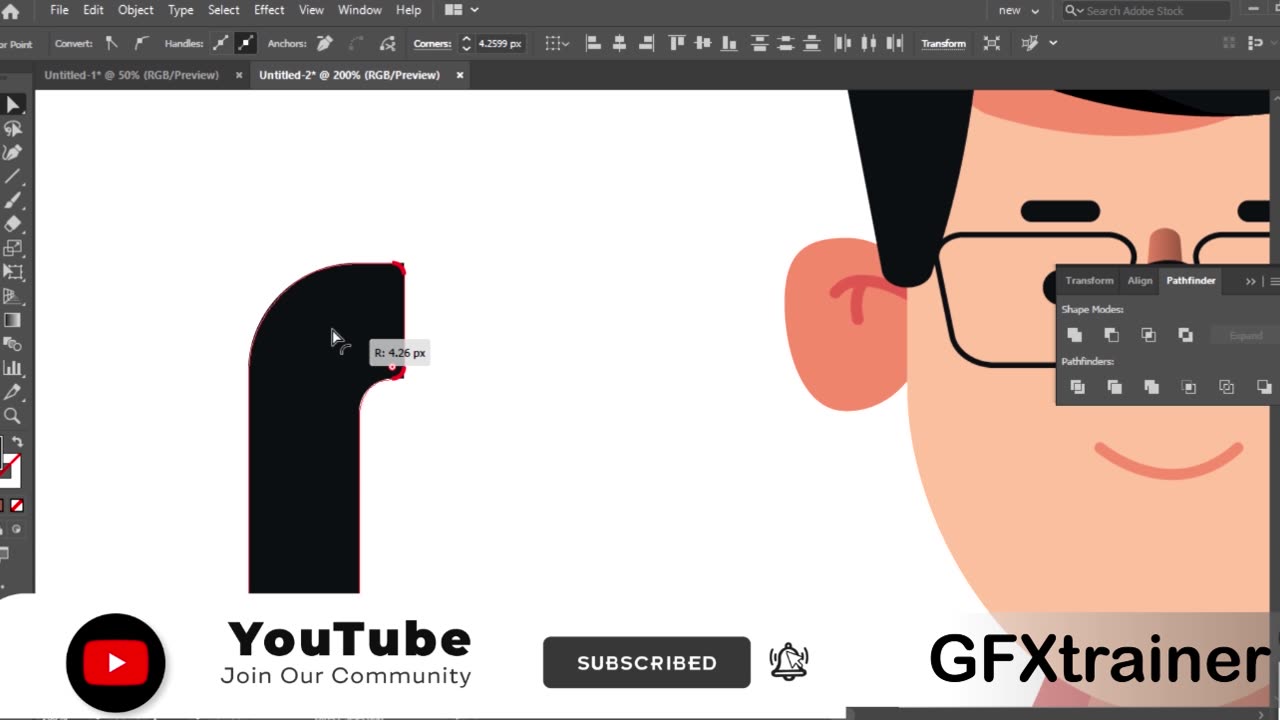1280x720 pixels.
Task: Click Crop pathfinder icon
Action: click(1189, 387)
